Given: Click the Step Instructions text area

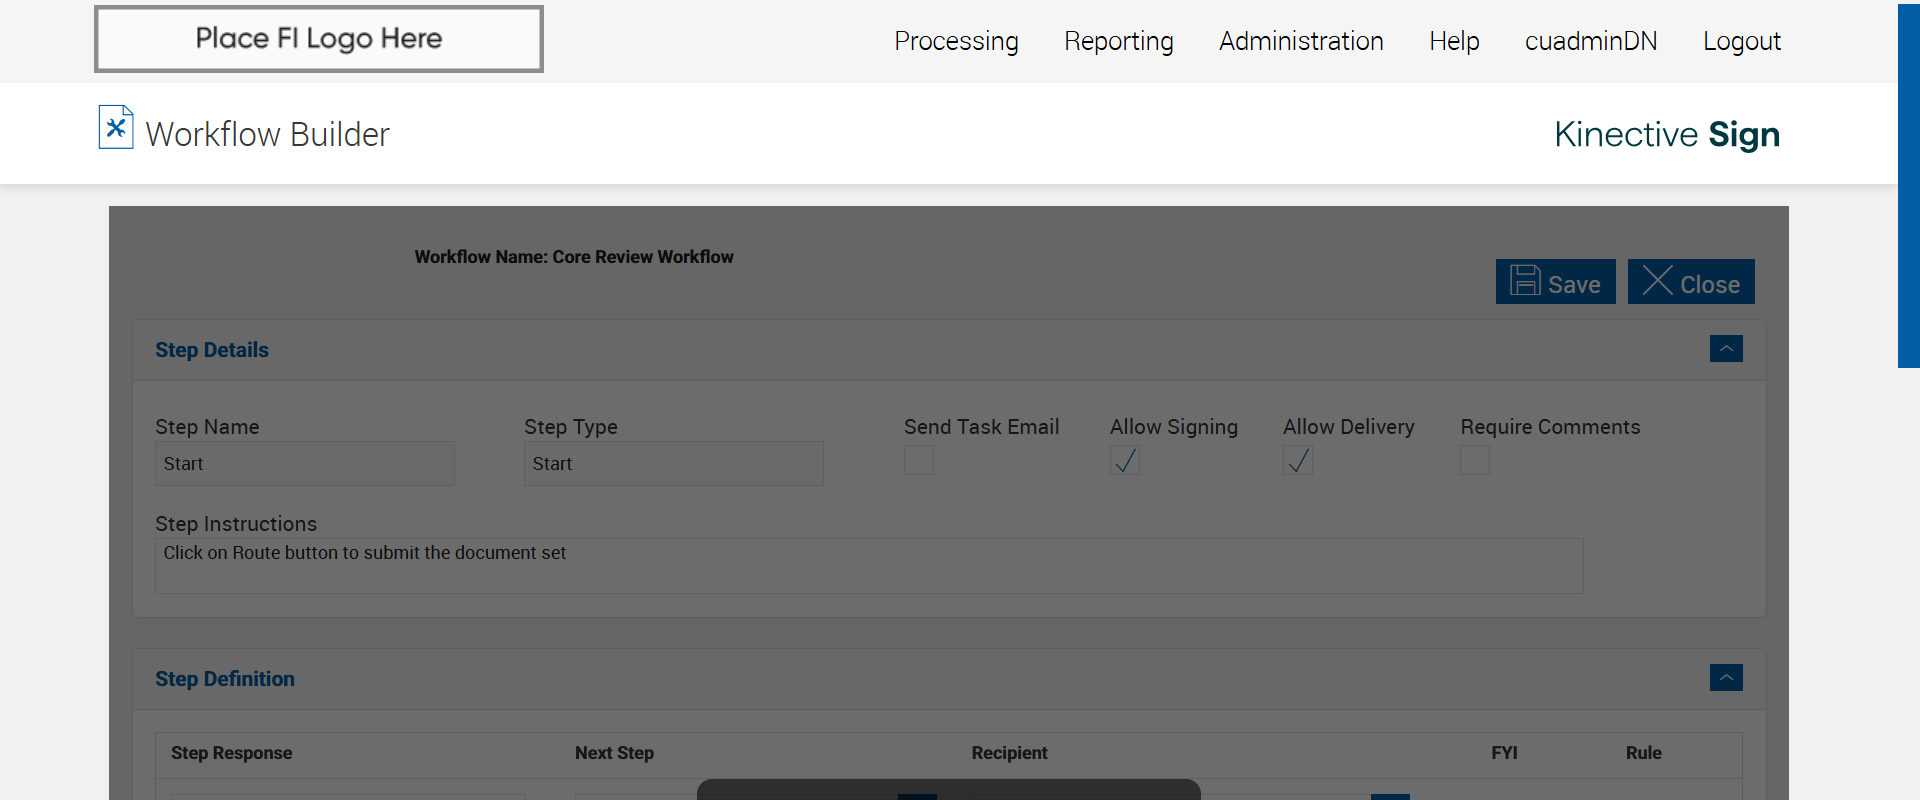Looking at the screenshot, I should 868,566.
